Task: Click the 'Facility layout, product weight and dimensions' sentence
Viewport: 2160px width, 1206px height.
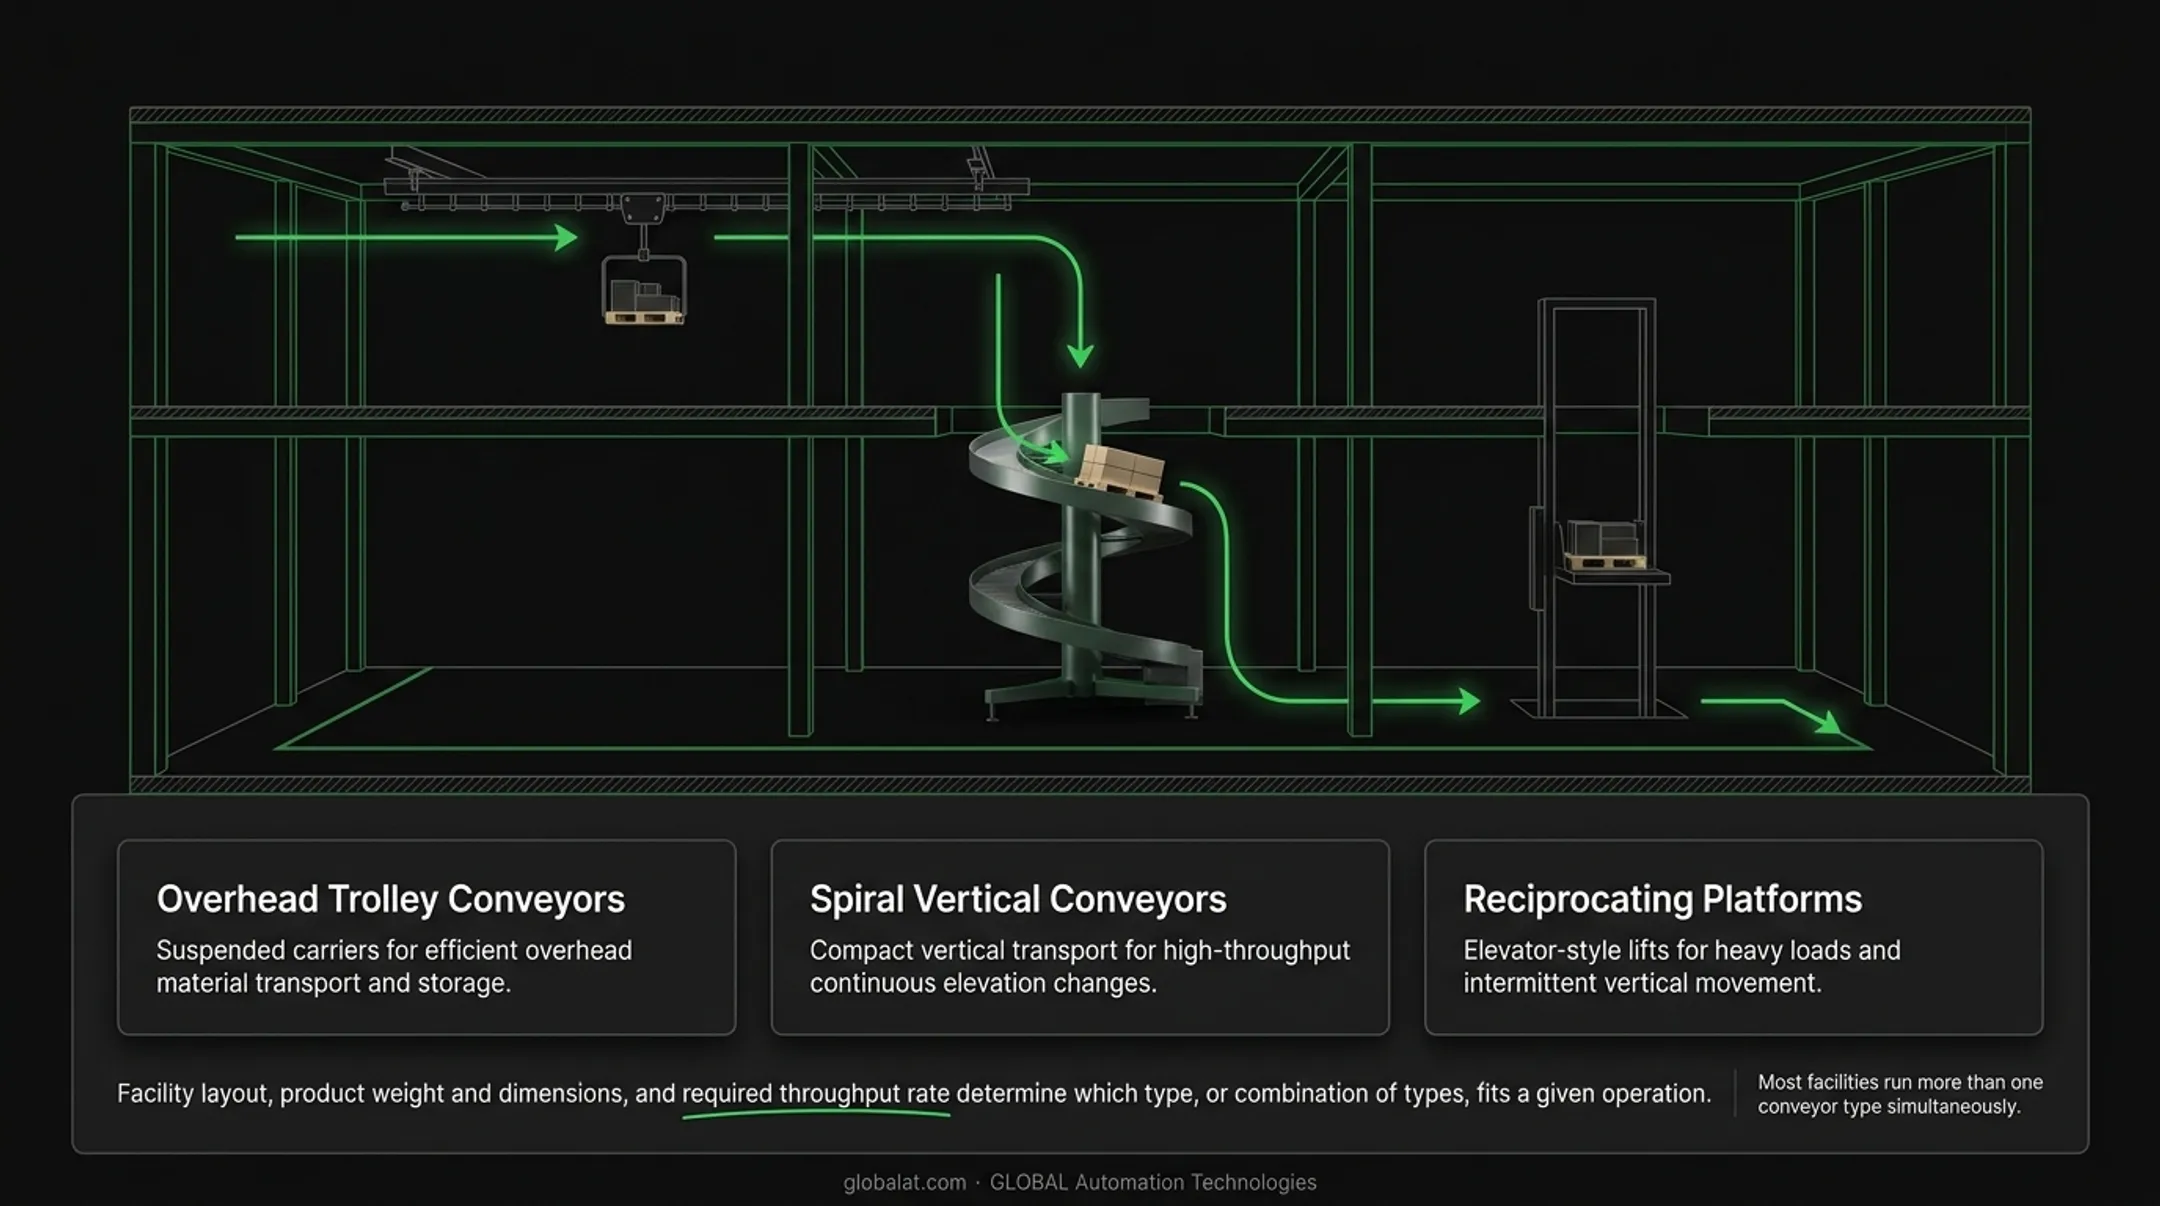Action: coord(914,1094)
